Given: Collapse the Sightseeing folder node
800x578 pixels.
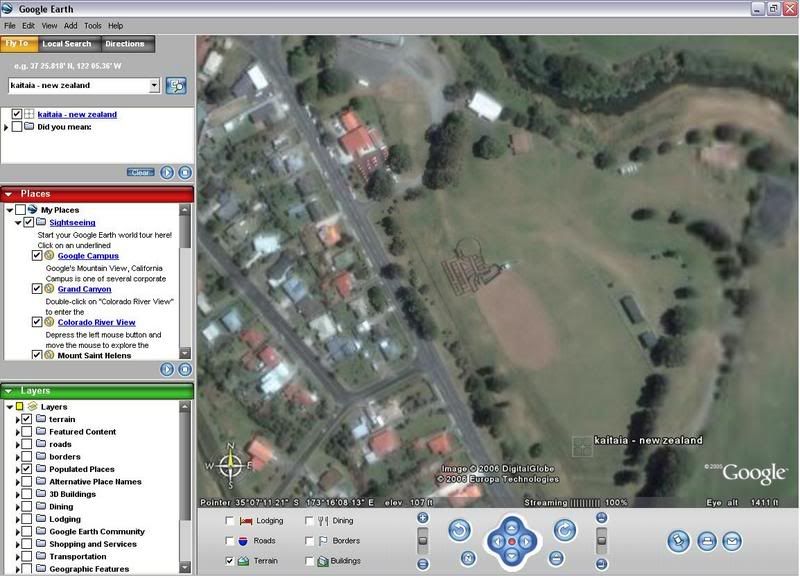Looking at the screenshot, I should [18, 223].
